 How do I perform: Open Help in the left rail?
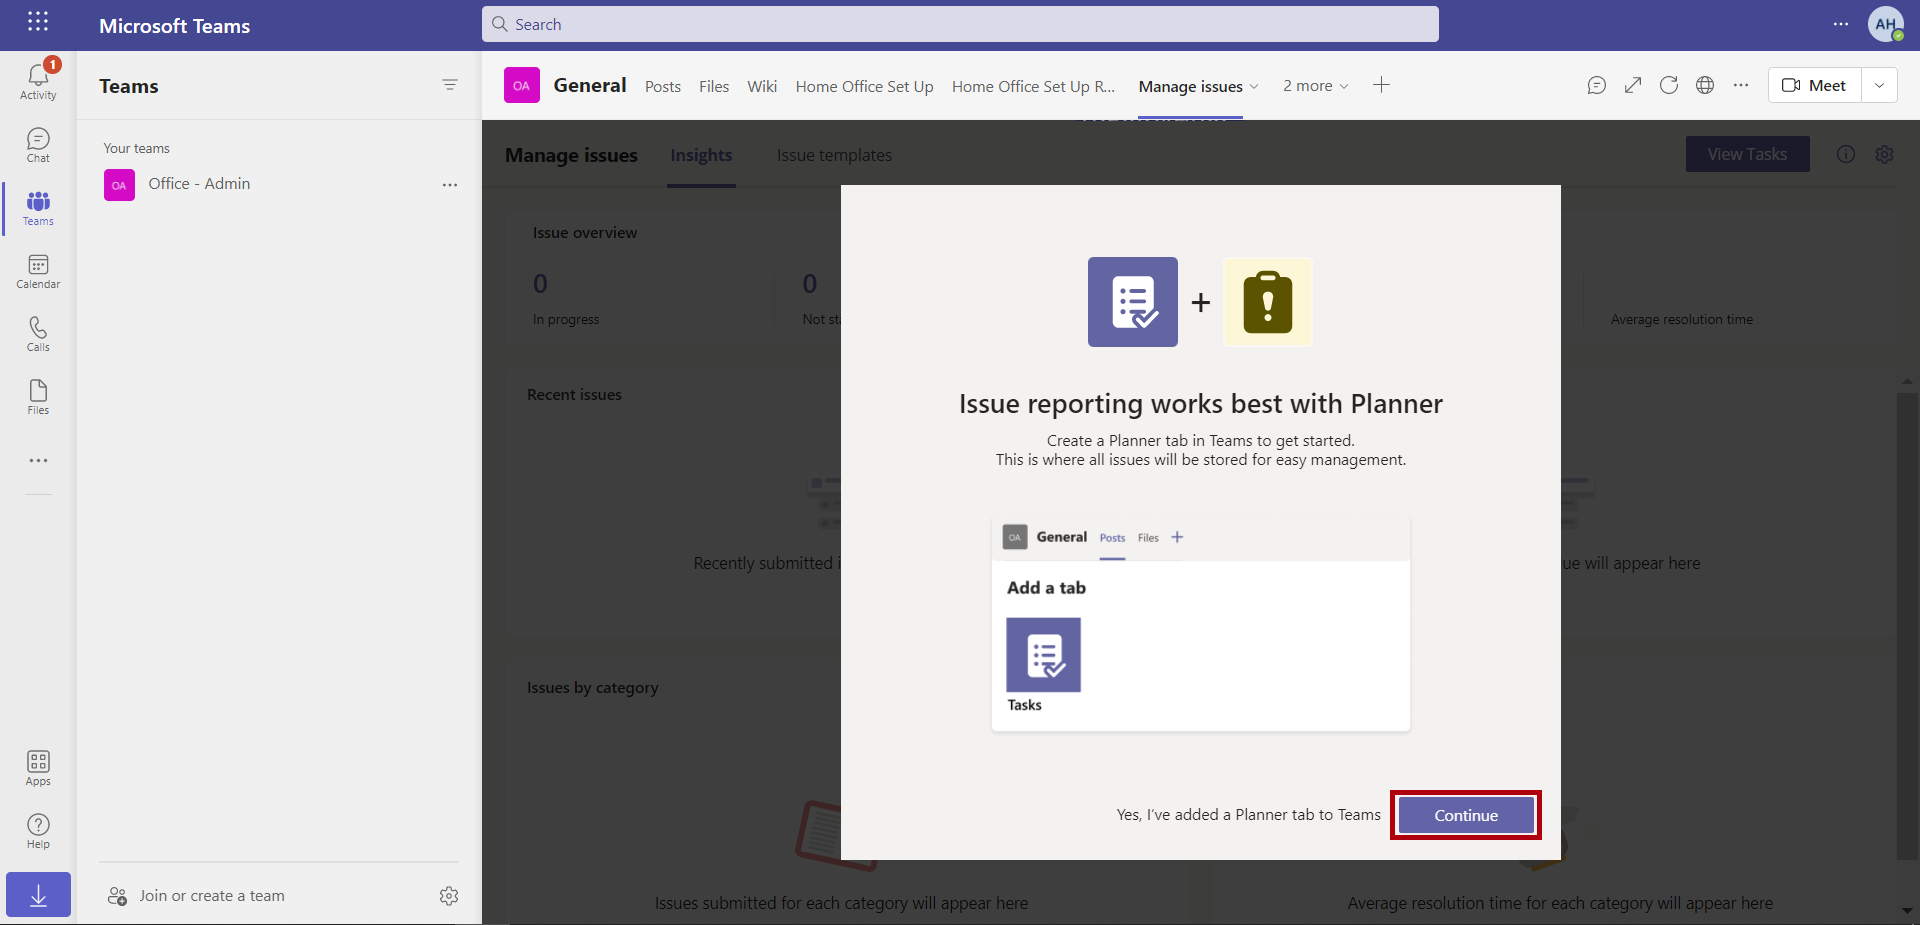[x=38, y=831]
